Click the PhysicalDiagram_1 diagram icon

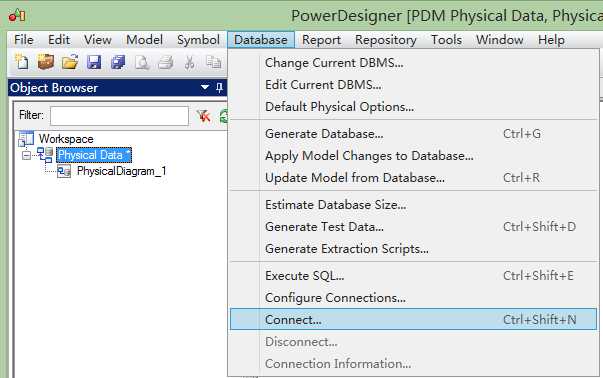(x=64, y=171)
